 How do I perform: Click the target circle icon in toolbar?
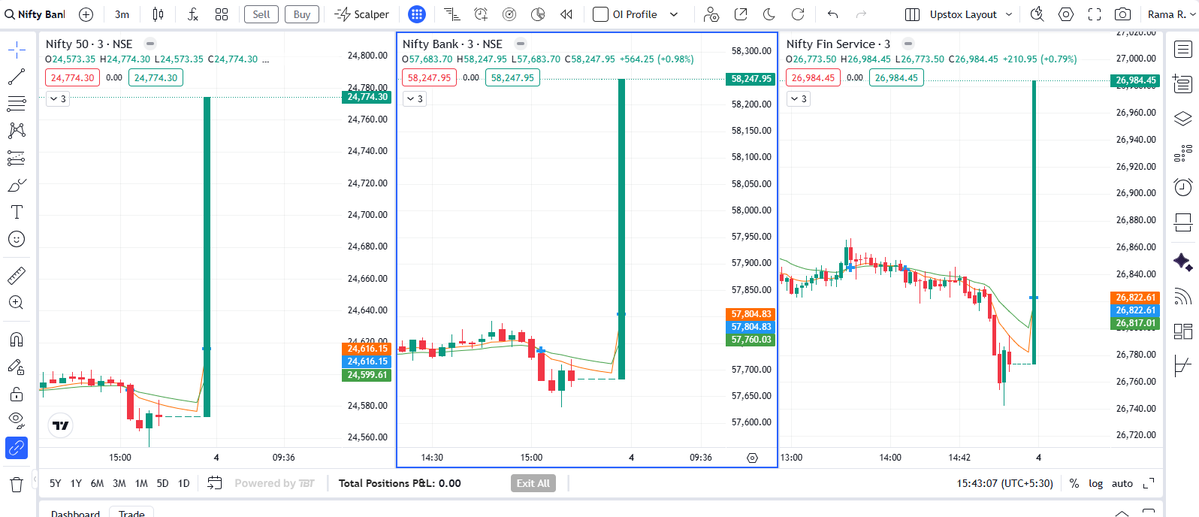509,14
